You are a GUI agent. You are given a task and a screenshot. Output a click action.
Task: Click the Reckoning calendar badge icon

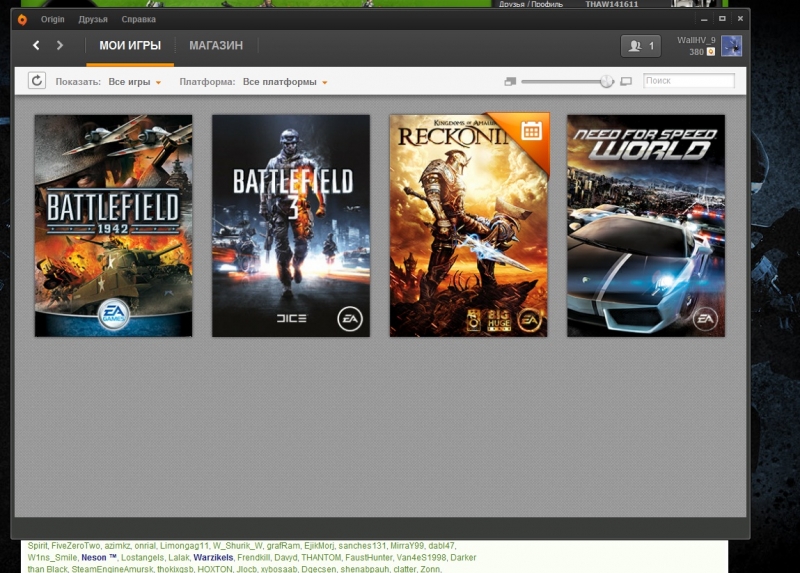pos(531,131)
